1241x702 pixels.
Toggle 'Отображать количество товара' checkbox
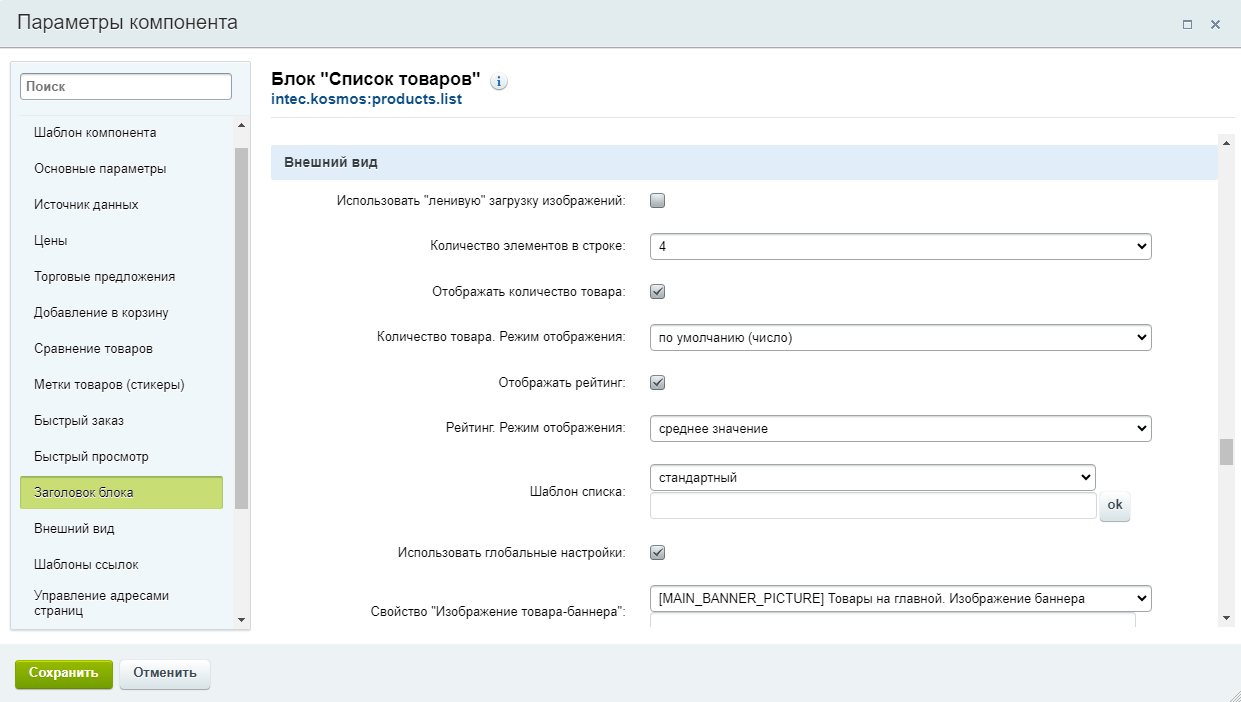(x=657, y=292)
